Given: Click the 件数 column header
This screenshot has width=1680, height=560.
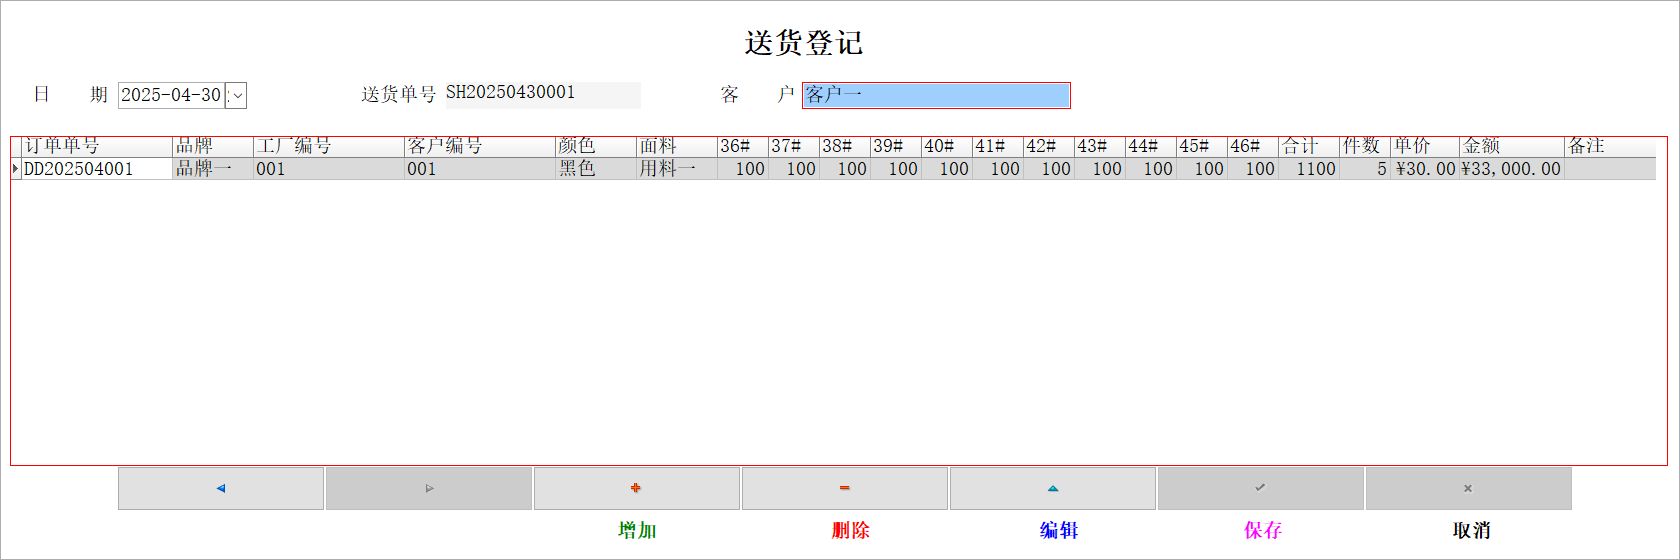Looking at the screenshot, I should [x=1365, y=146].
